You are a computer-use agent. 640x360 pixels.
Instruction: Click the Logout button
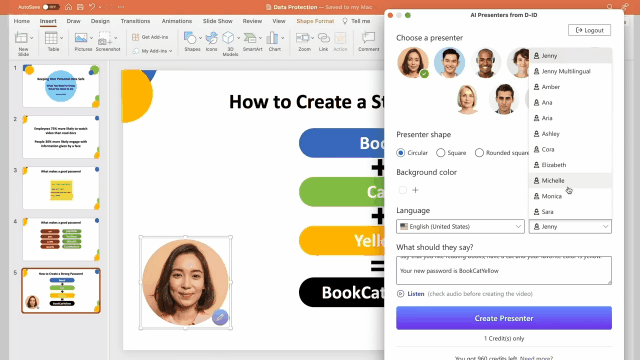click(x=589, y=30)
